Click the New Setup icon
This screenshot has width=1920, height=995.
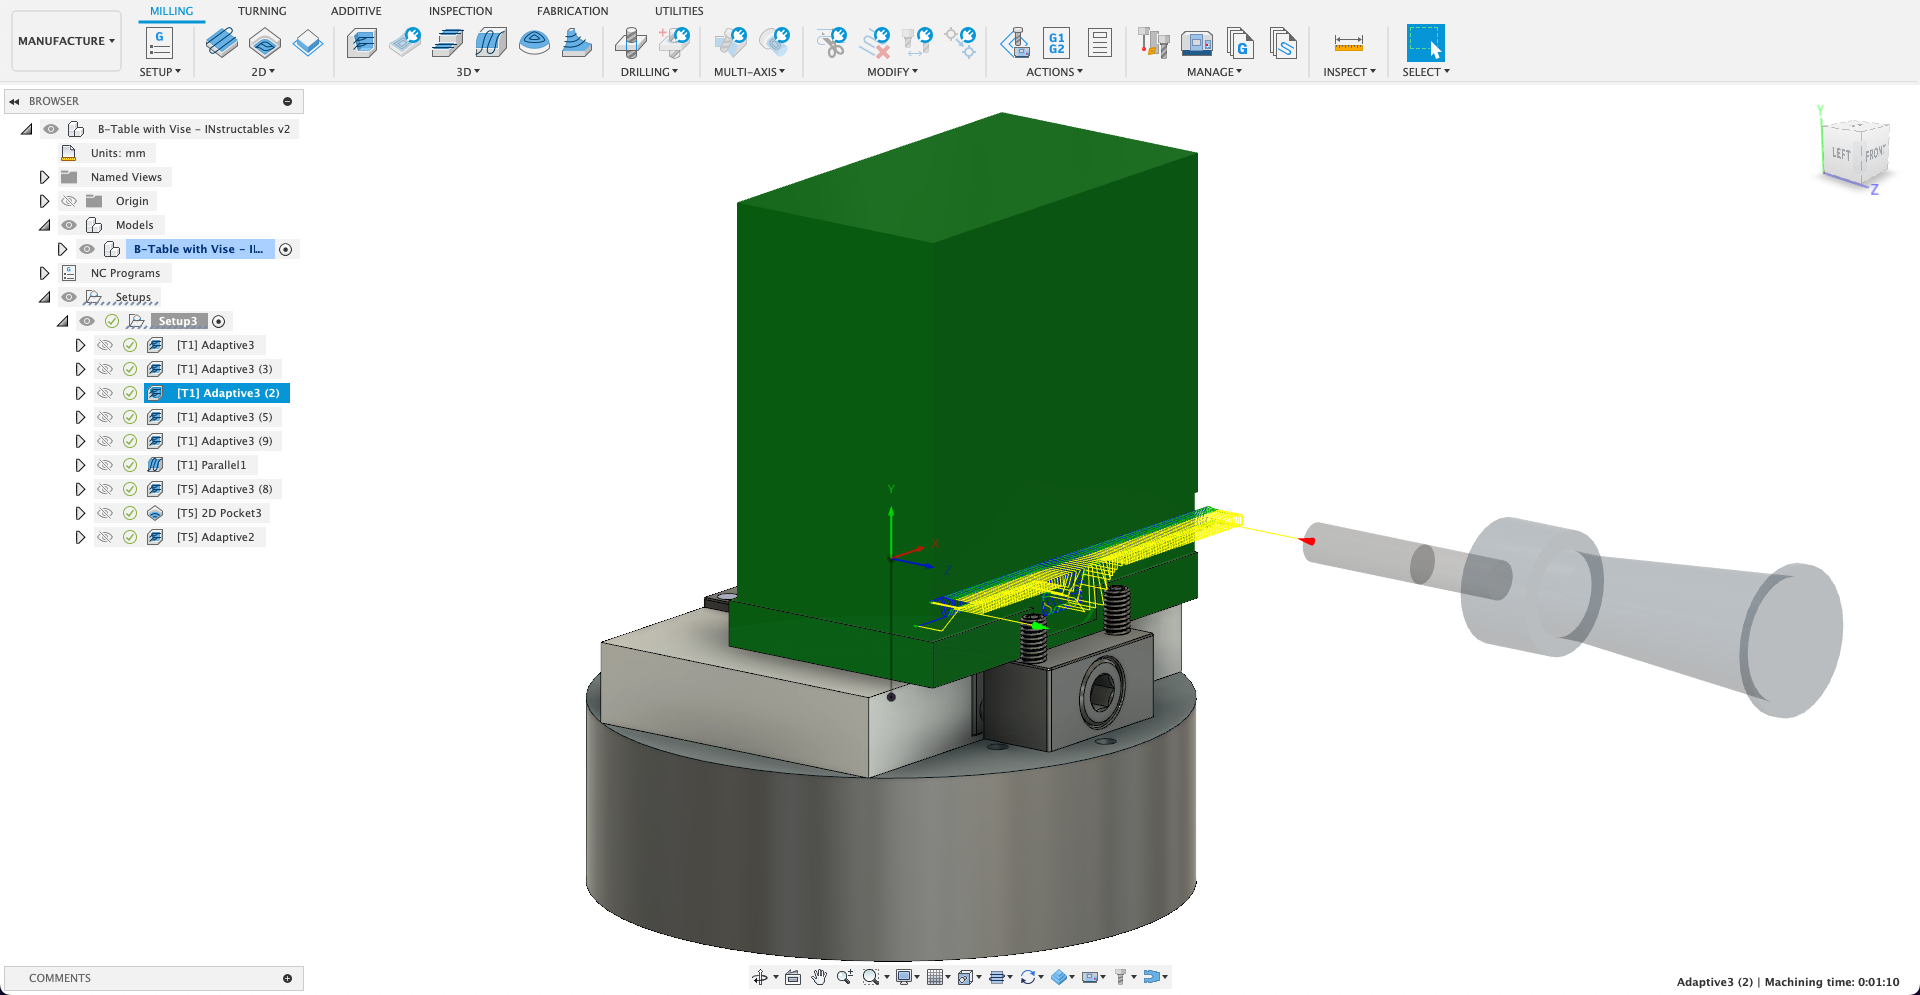(x=159, y=42)
